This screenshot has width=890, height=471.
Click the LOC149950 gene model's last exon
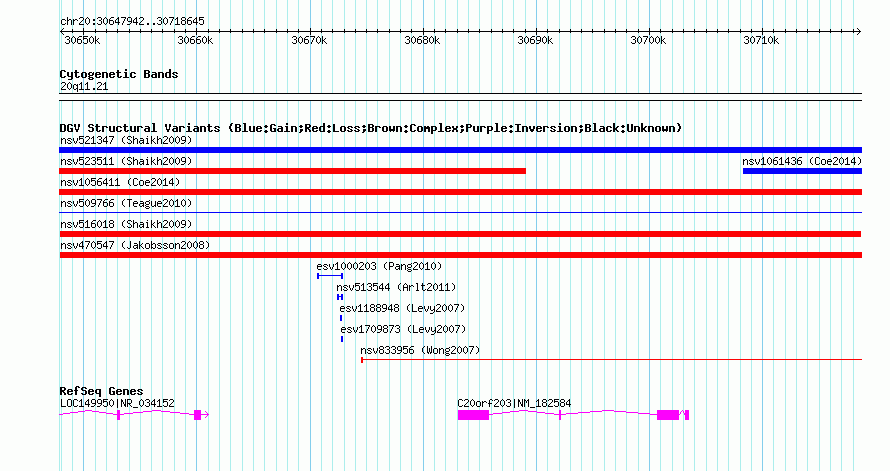[198, 415]
